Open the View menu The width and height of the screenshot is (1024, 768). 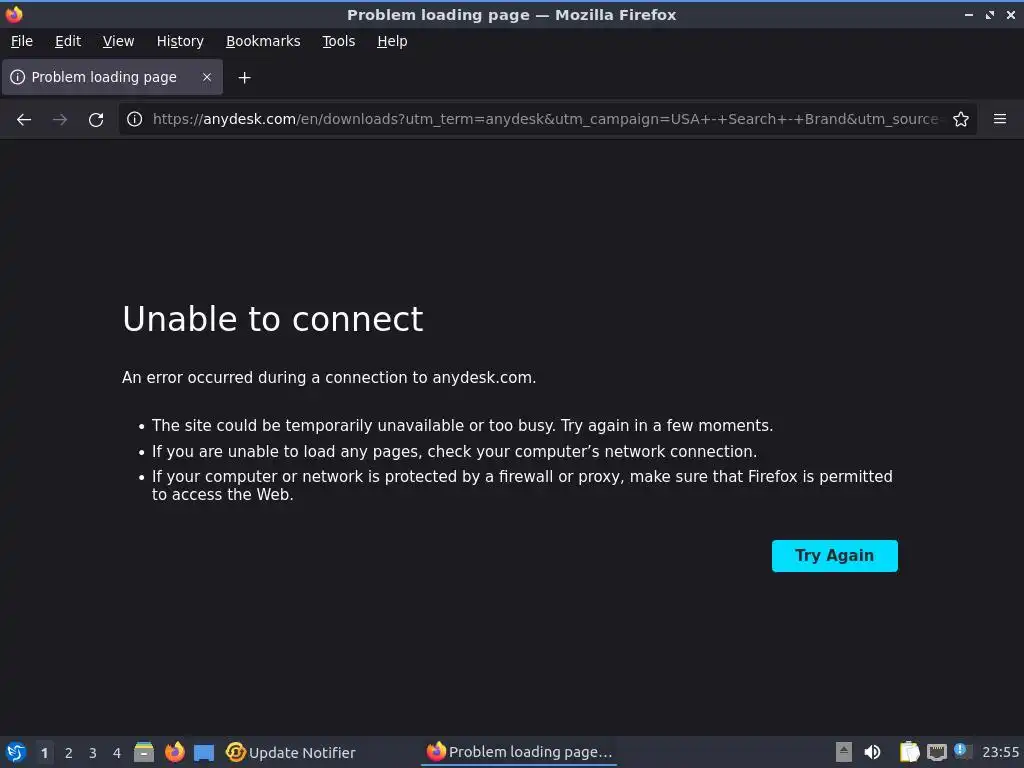(x=118, y=41)
